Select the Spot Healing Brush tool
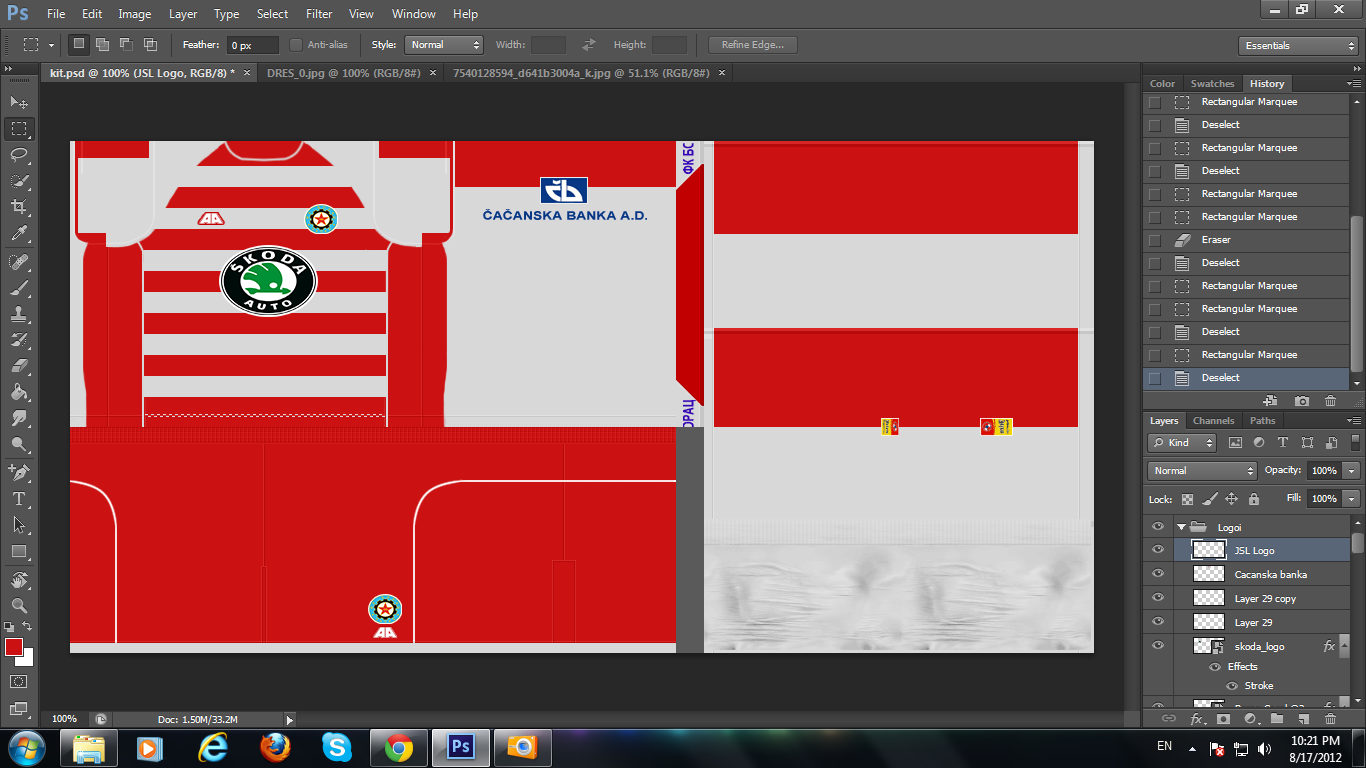 (19, 262)
